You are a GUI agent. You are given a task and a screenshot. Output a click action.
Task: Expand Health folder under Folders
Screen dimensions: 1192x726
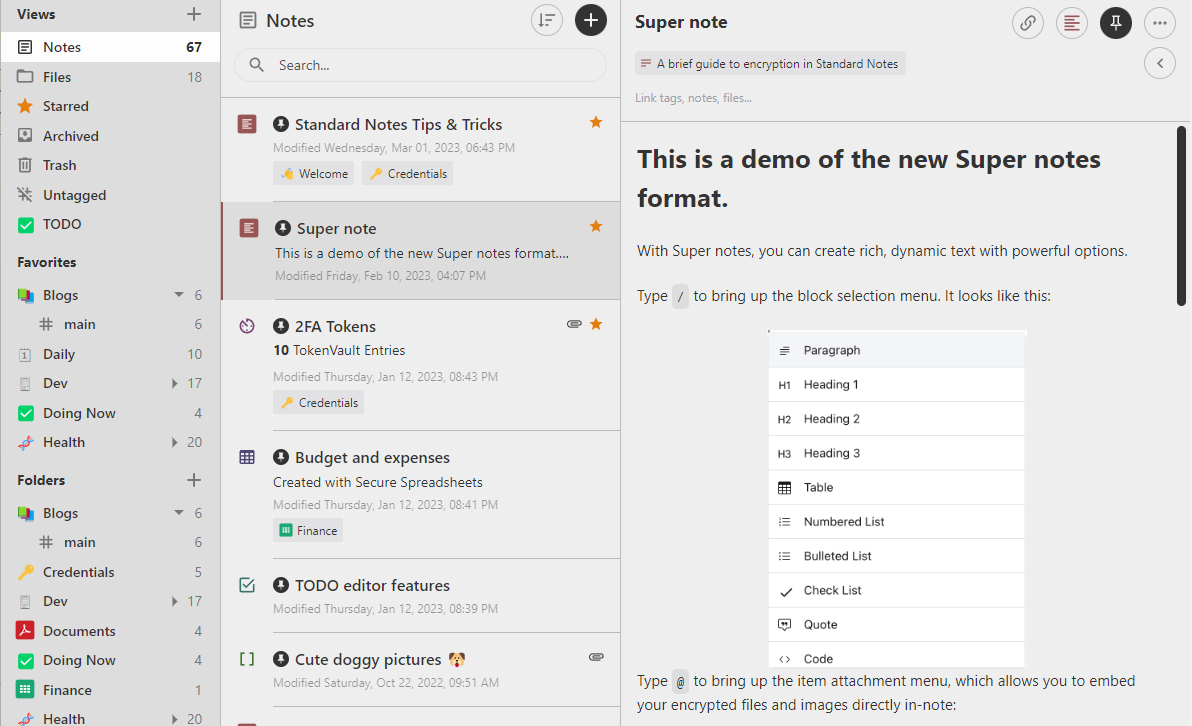coord(175,719)
